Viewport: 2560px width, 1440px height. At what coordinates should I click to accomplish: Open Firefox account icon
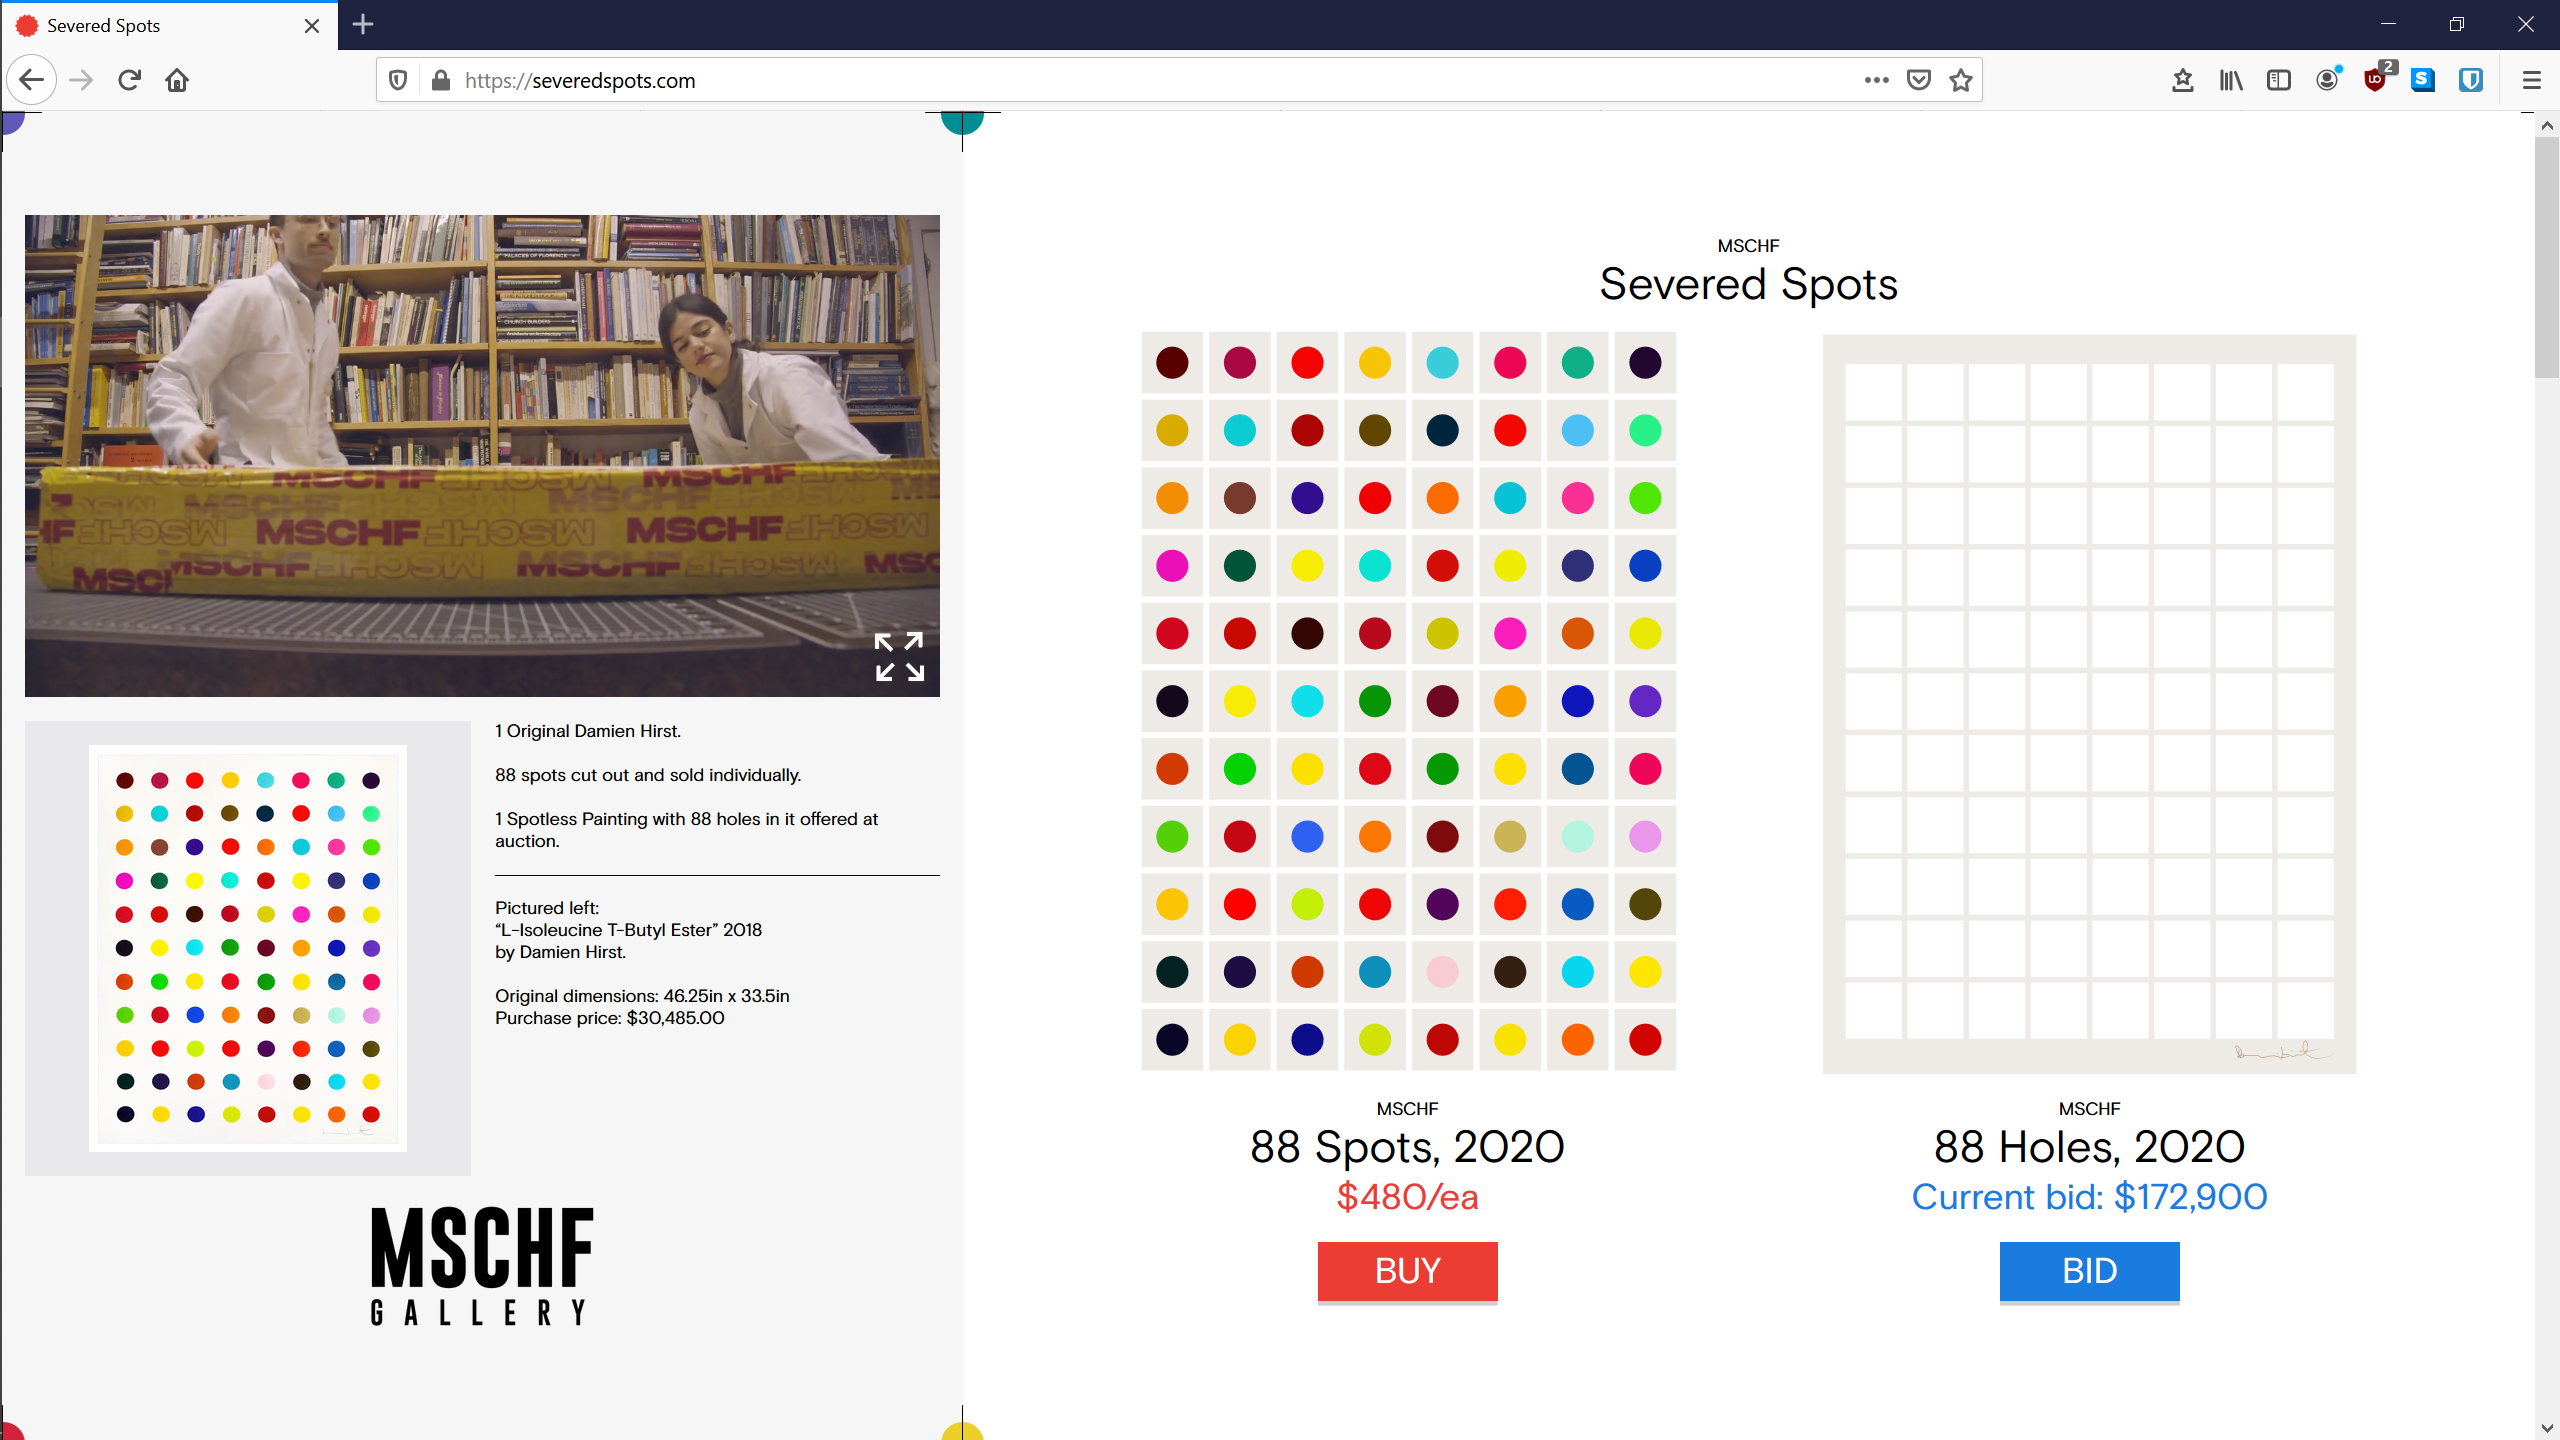(2327, 80)
